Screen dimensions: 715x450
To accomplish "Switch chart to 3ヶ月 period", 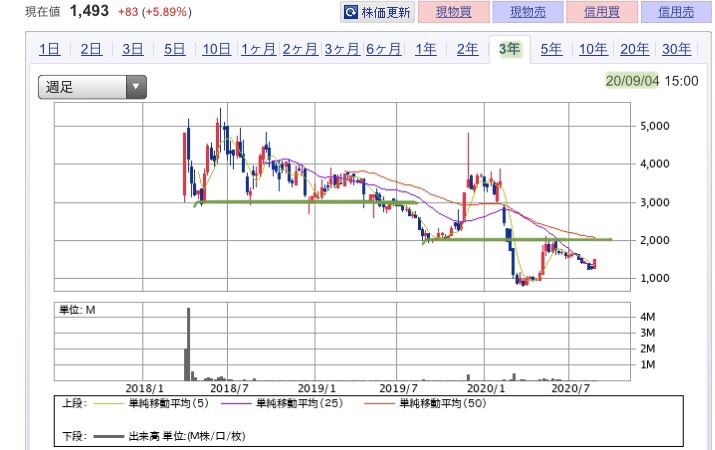I will coord(342,49).
